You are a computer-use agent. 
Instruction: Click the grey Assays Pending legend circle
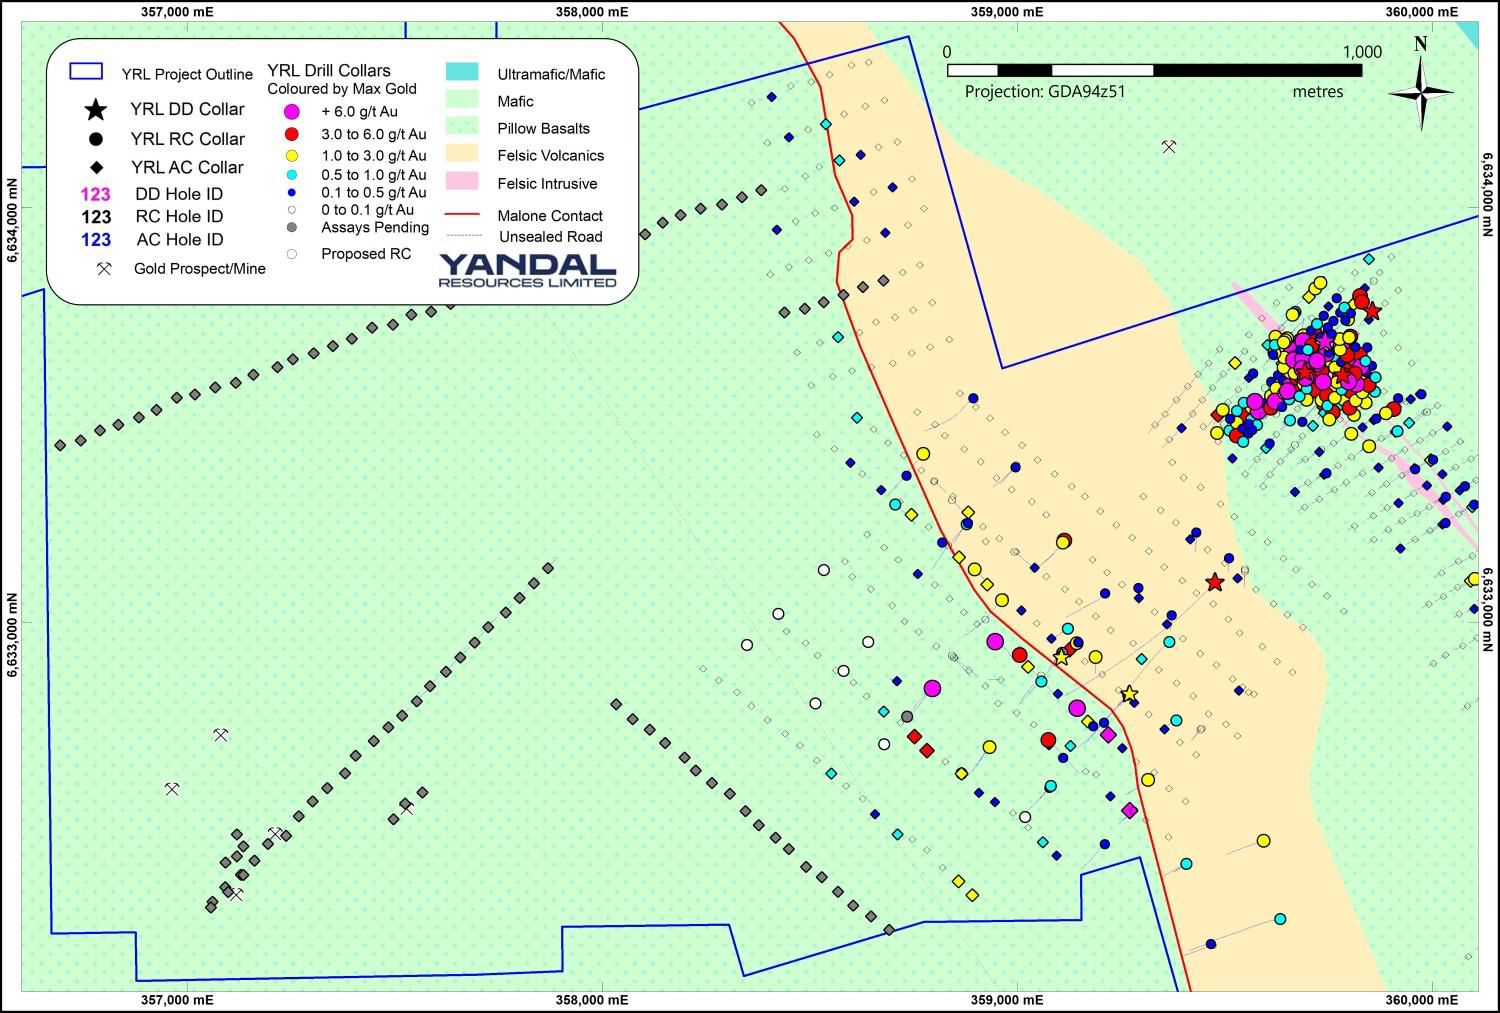tap(292, 228)
